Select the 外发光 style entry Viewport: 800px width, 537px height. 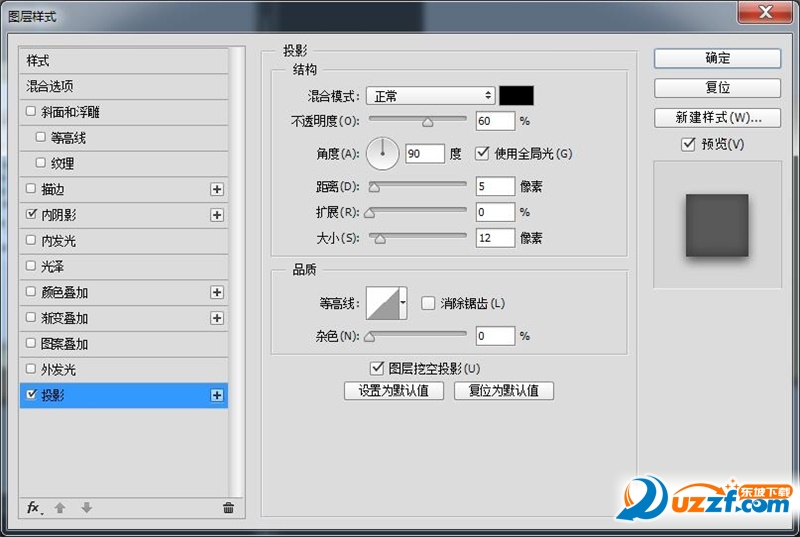[x=57, y=369]
